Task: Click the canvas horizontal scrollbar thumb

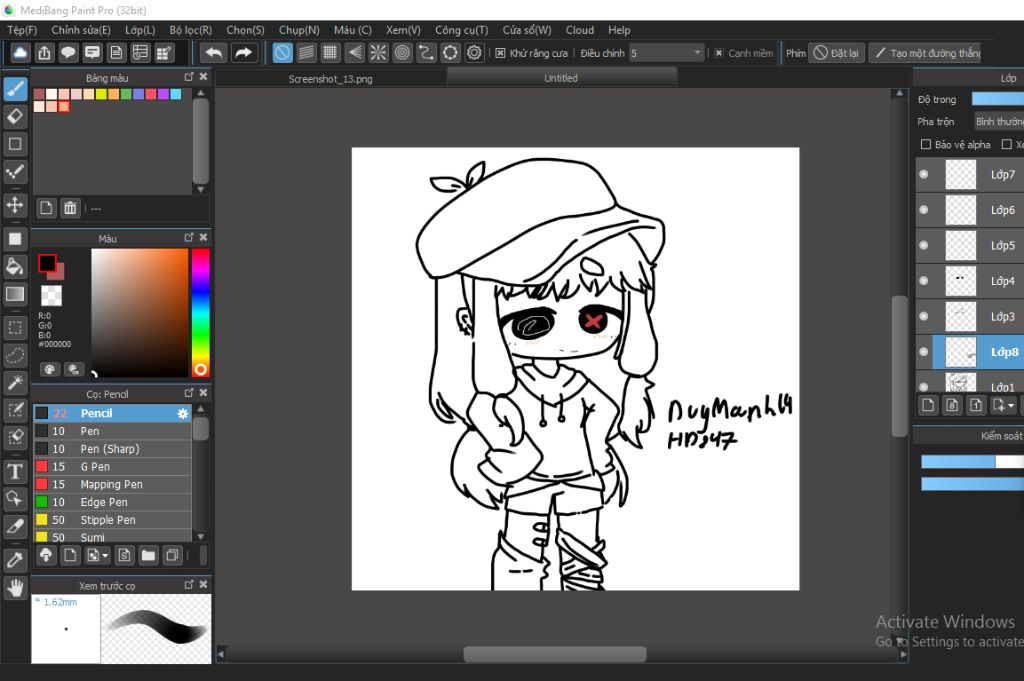Action: pyautogui.click(x=555, y=654)
